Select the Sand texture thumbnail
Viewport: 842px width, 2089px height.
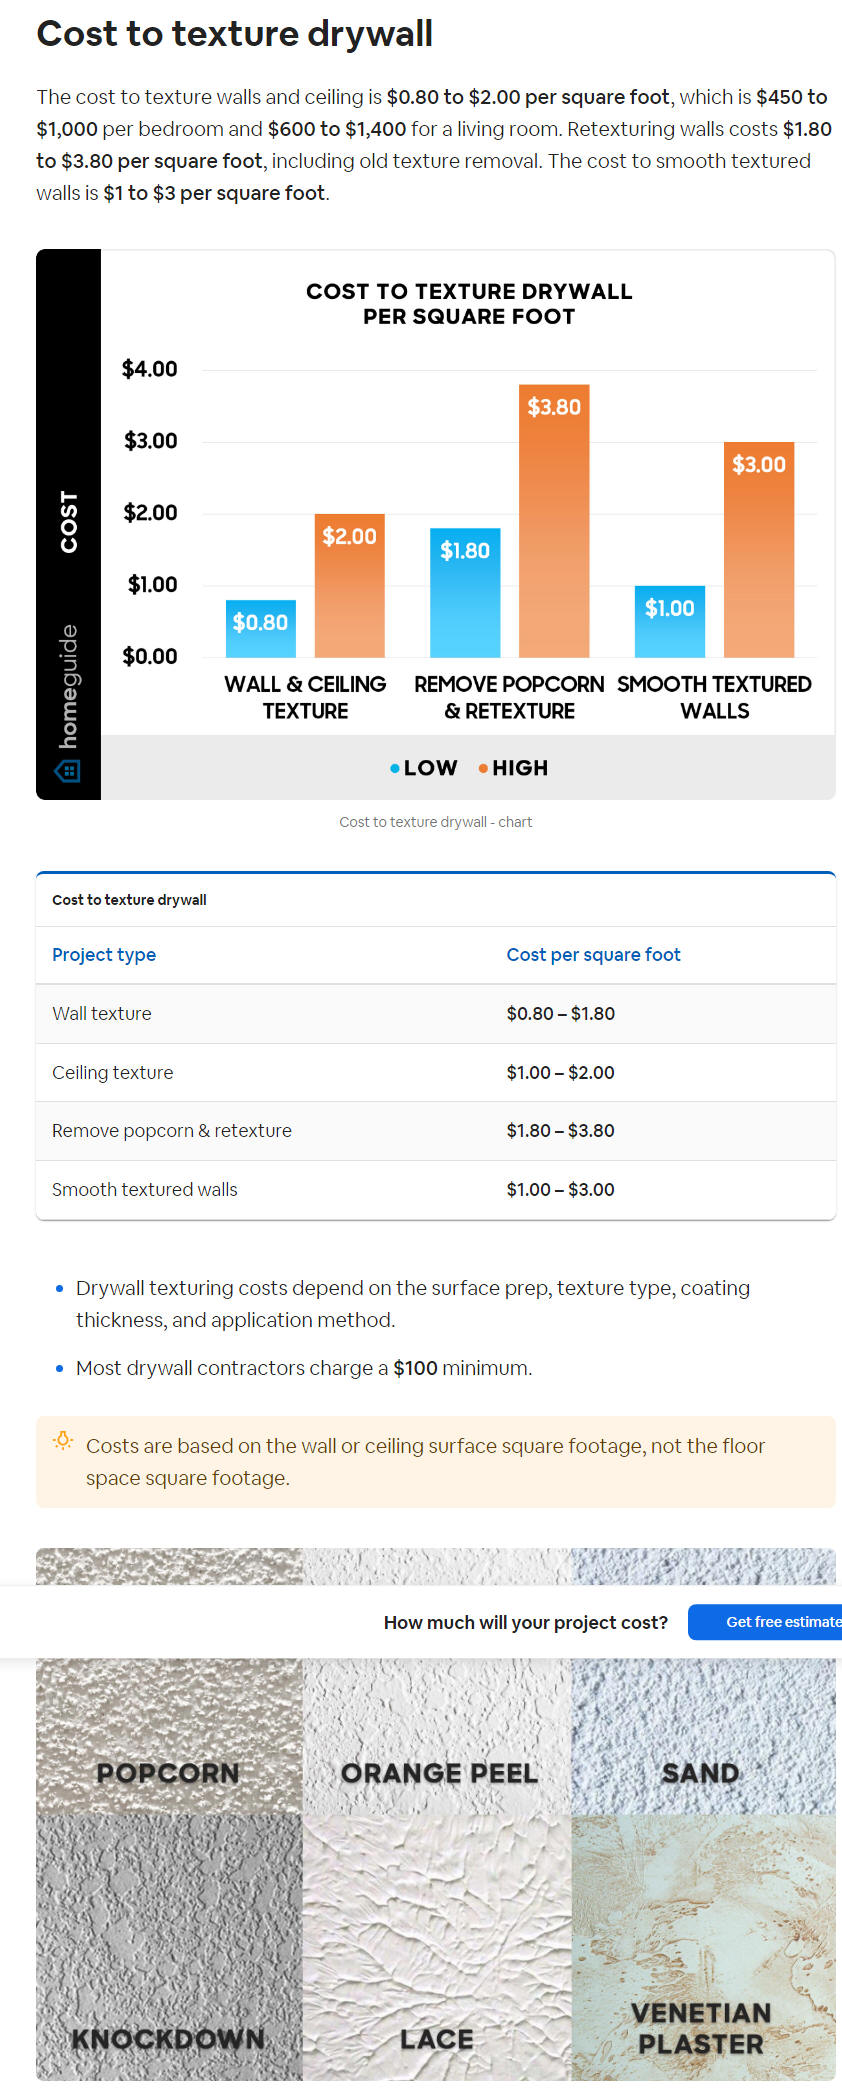(x=703, y=1735)
